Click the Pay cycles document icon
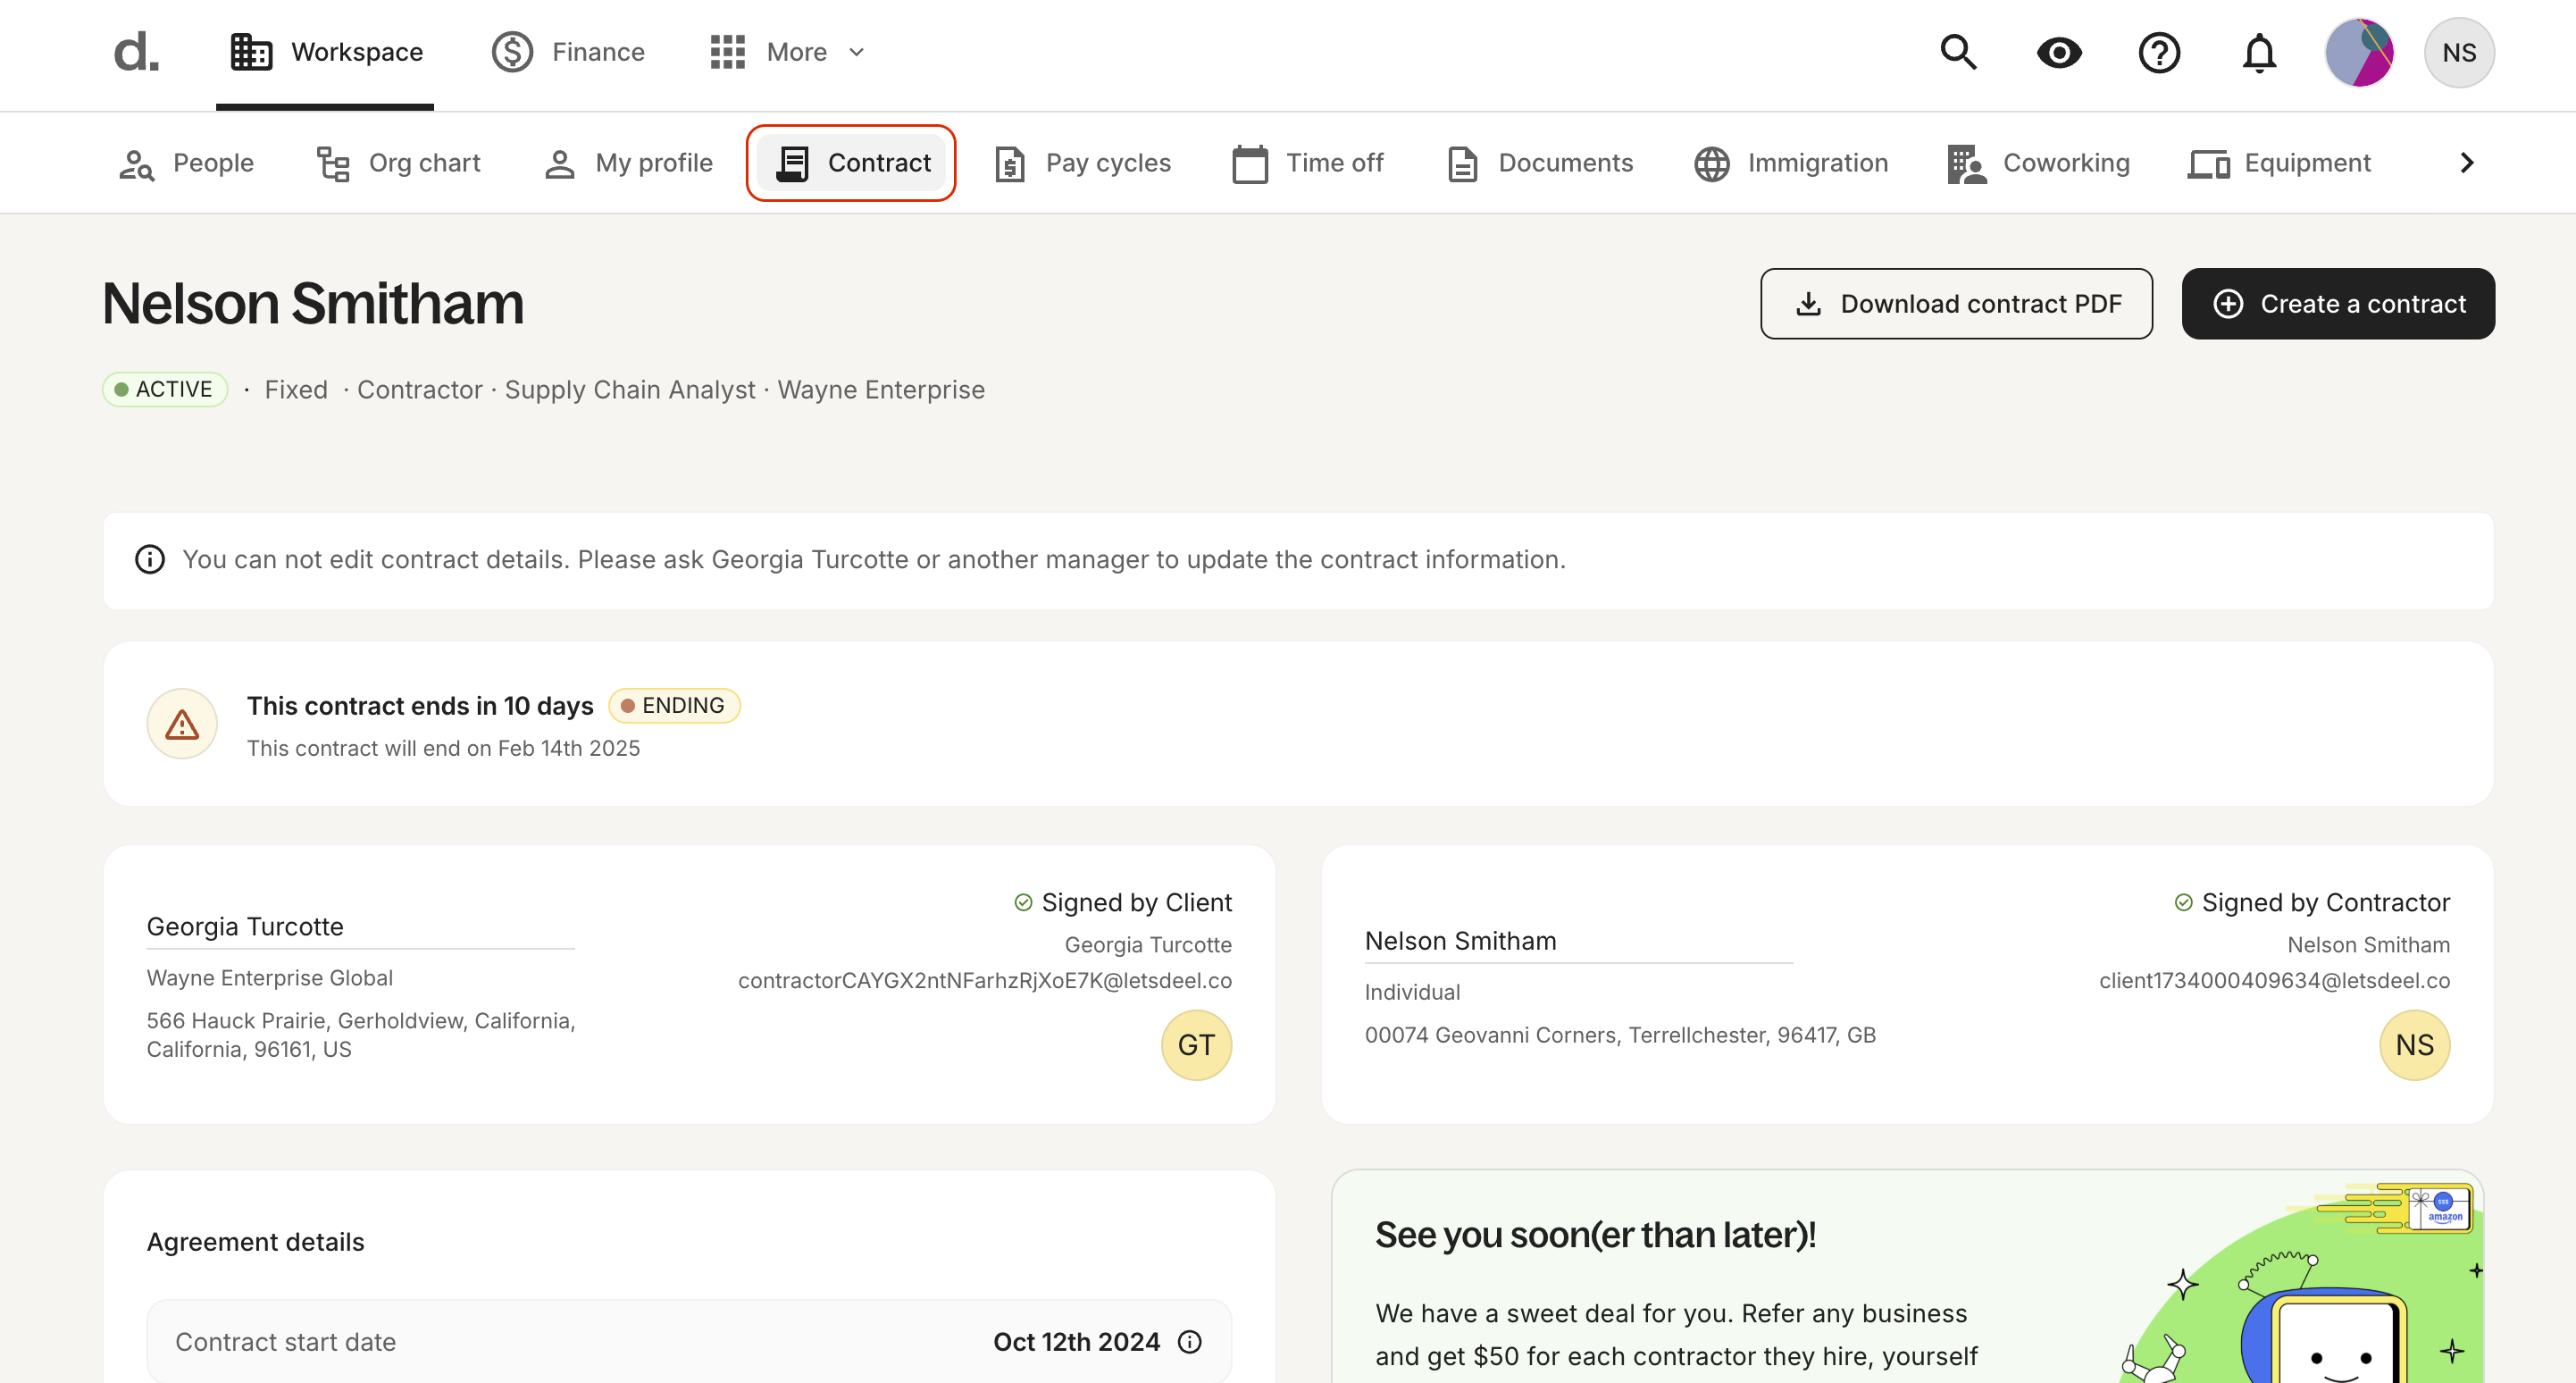 (1010, 164)
